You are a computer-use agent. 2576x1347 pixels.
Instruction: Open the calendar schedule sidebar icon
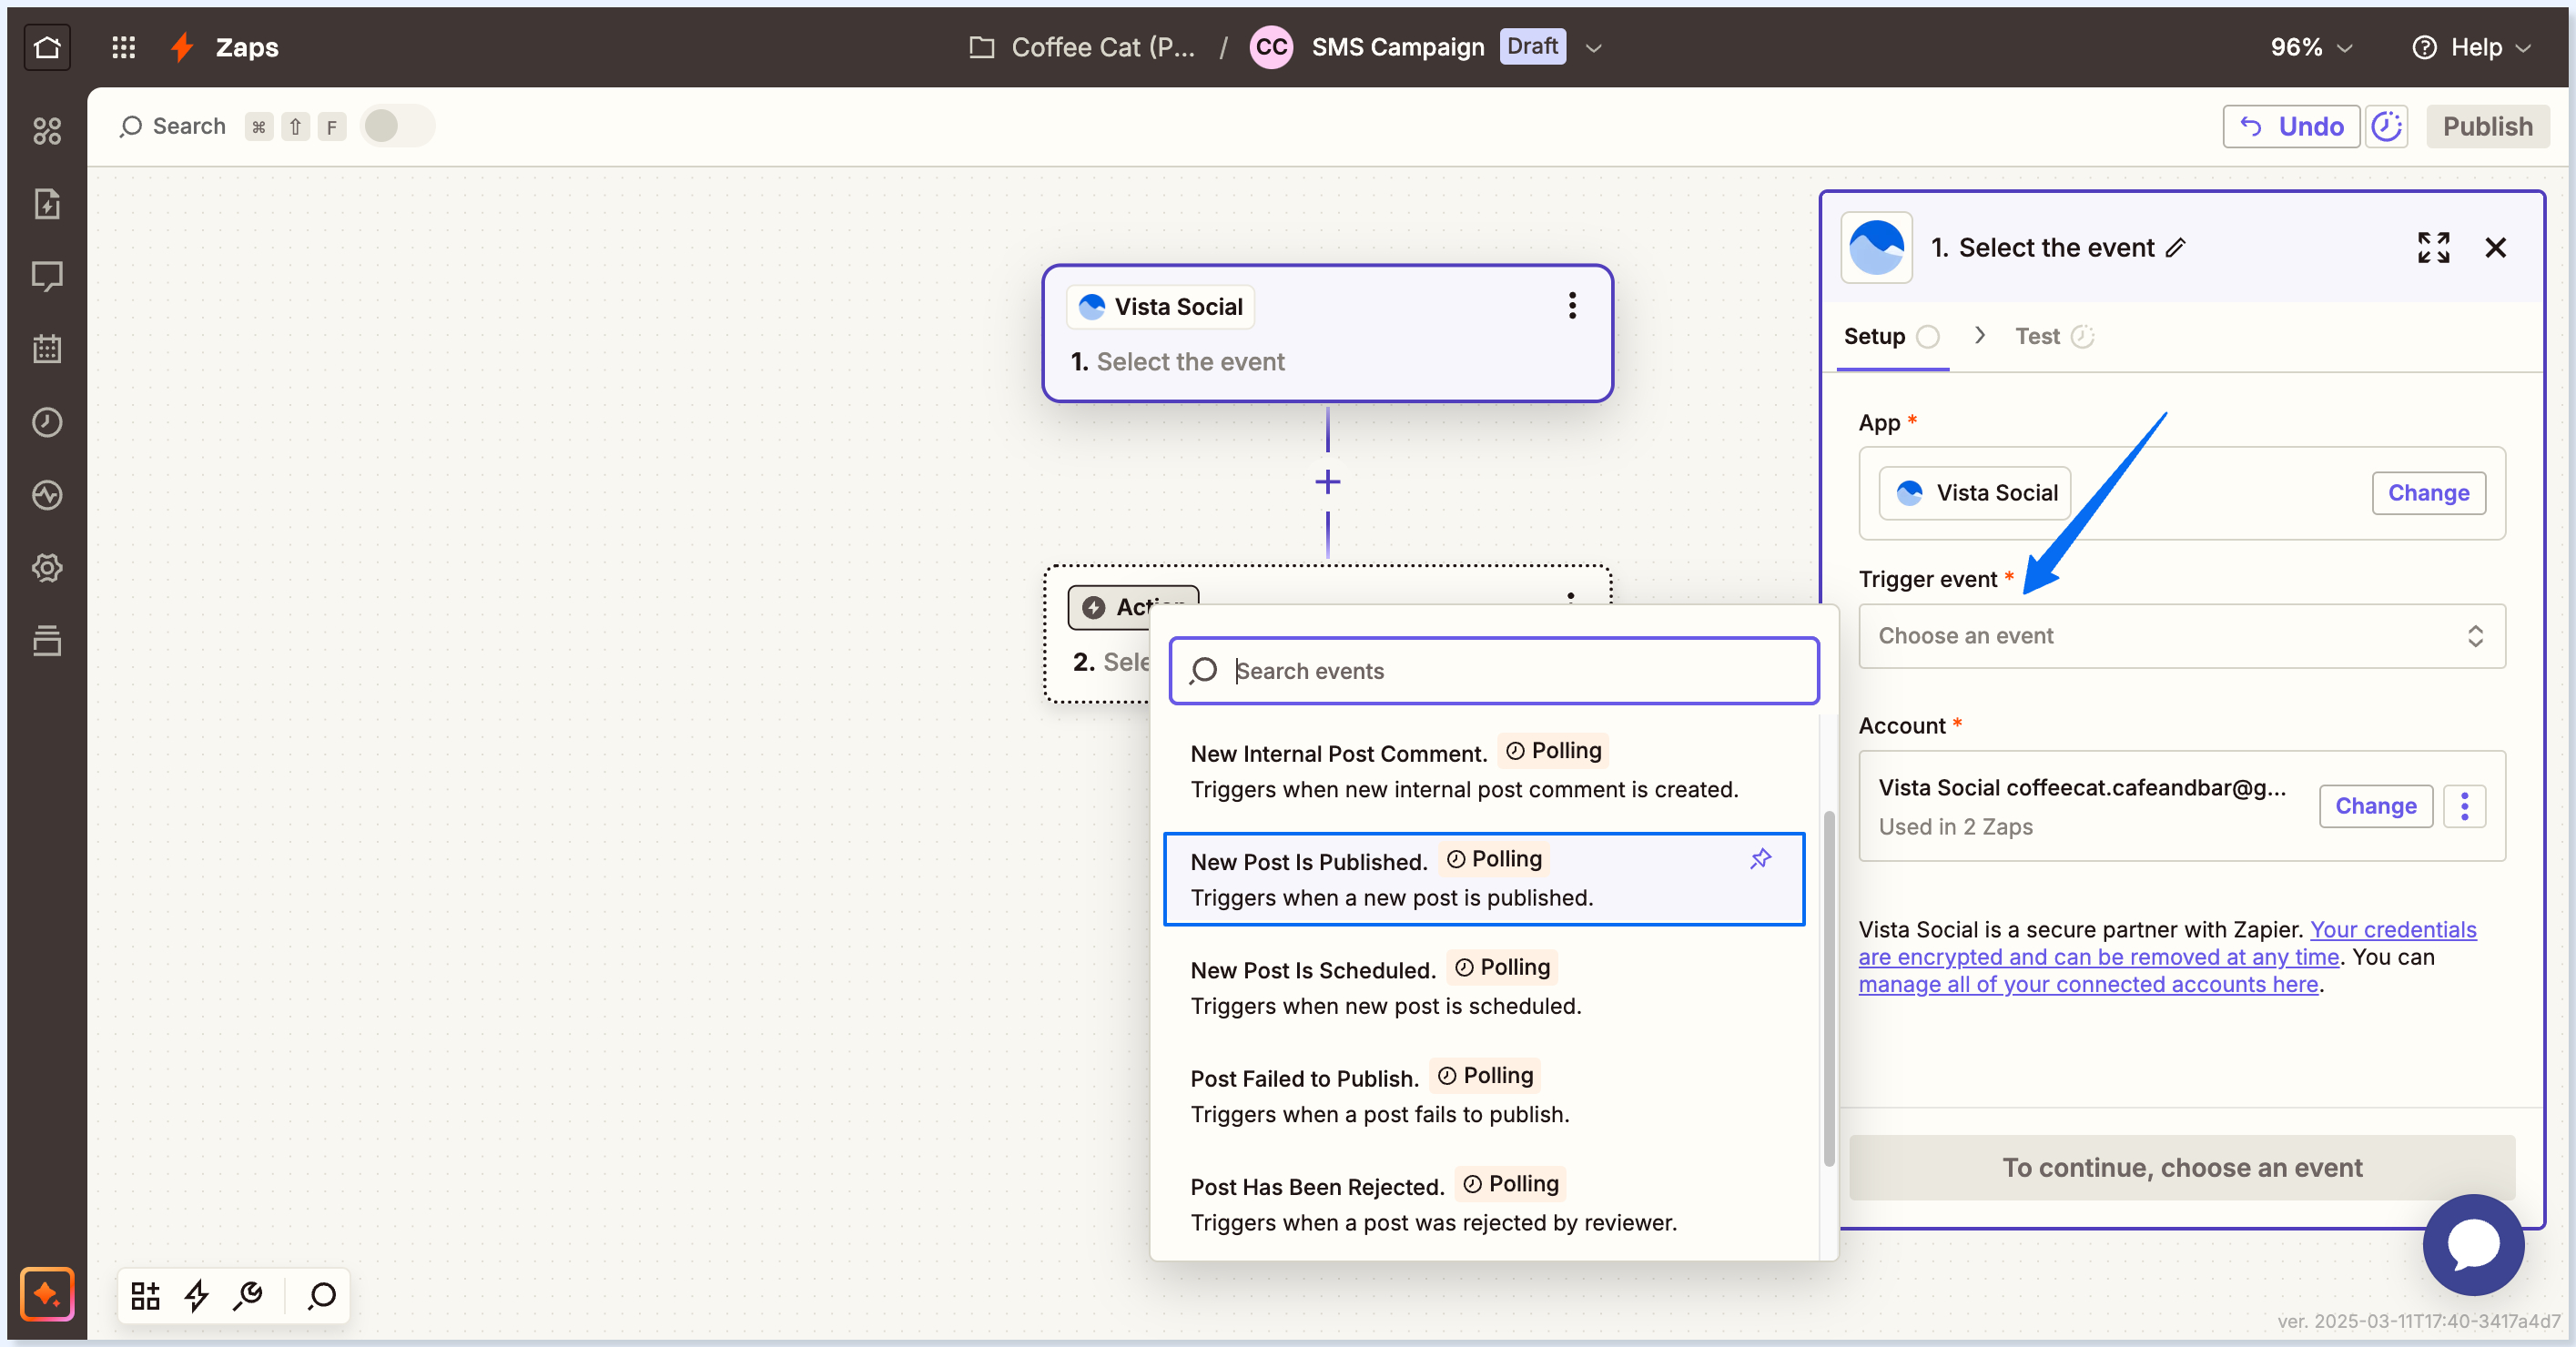coord(47,349)
